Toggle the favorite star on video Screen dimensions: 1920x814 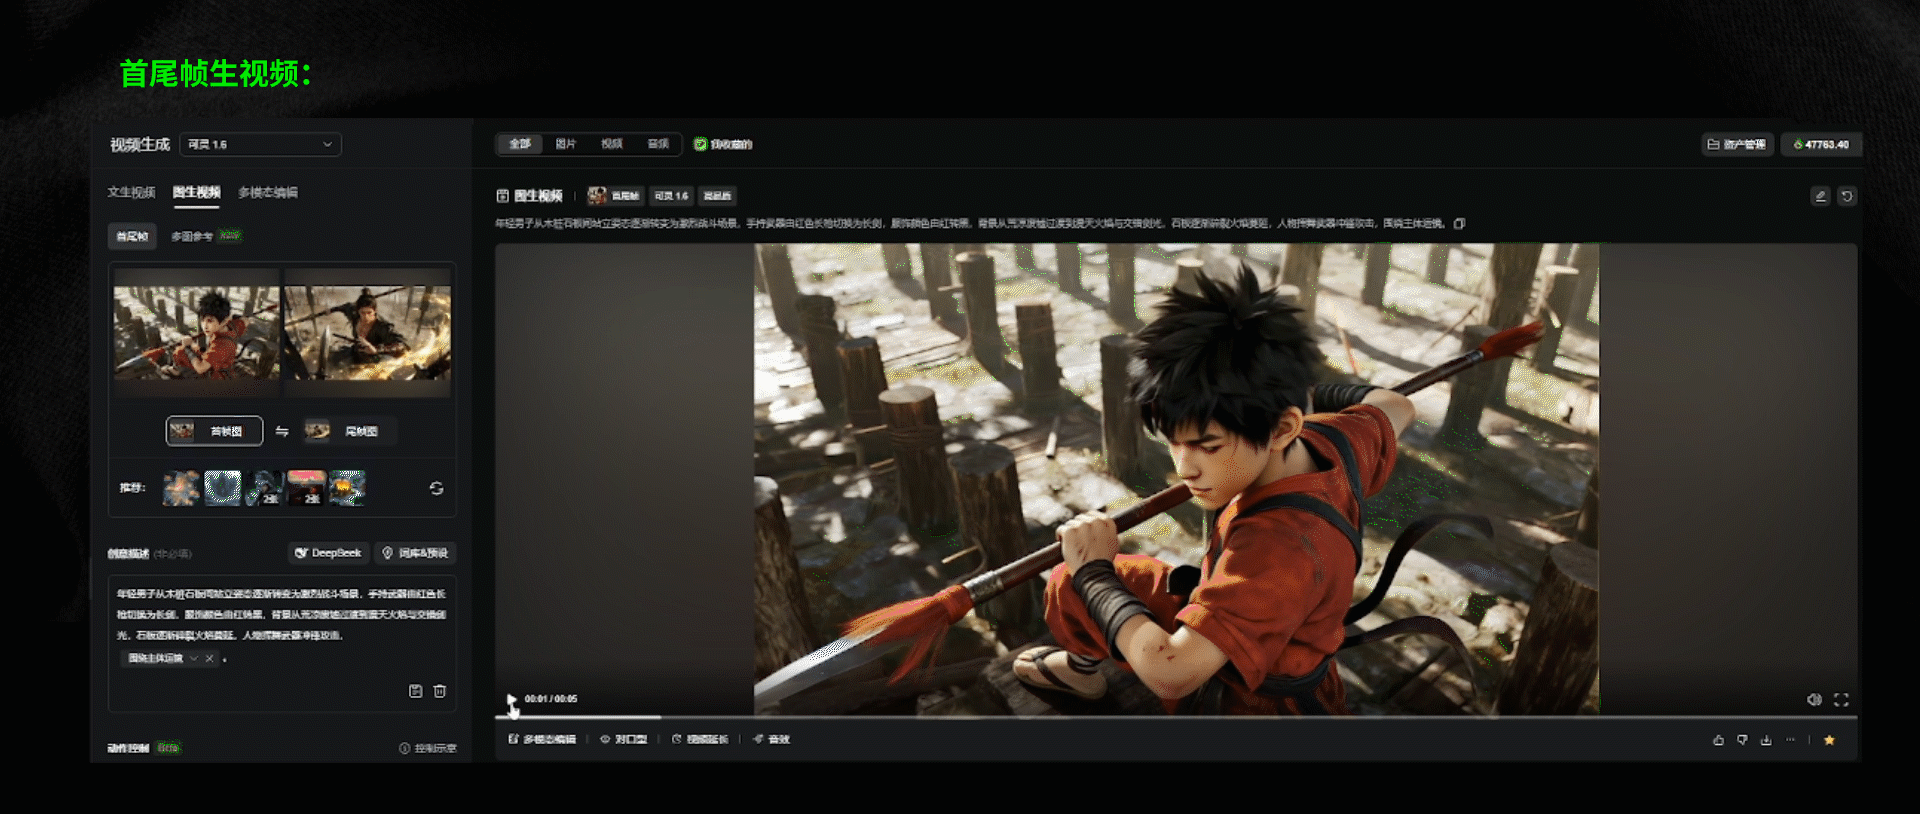pos(1829,740)
